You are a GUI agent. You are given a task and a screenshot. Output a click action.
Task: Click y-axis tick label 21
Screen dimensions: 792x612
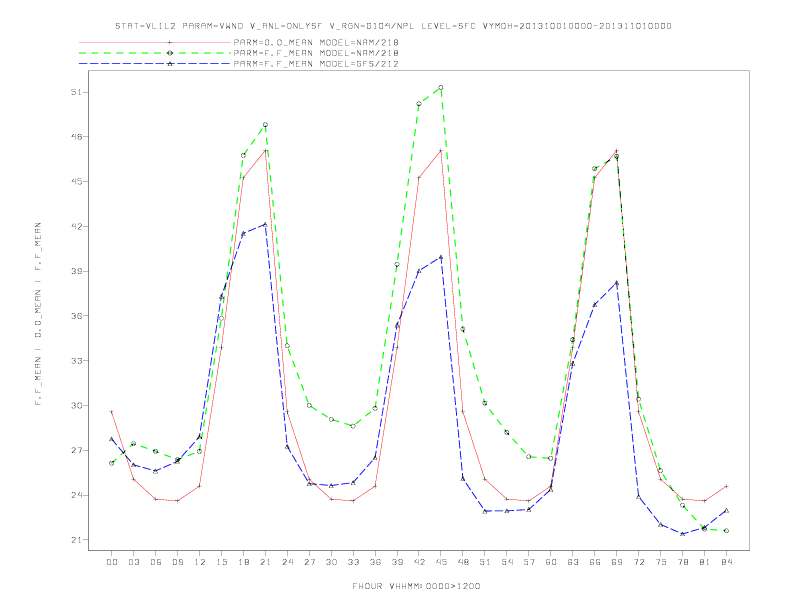[x=77, y=540]
